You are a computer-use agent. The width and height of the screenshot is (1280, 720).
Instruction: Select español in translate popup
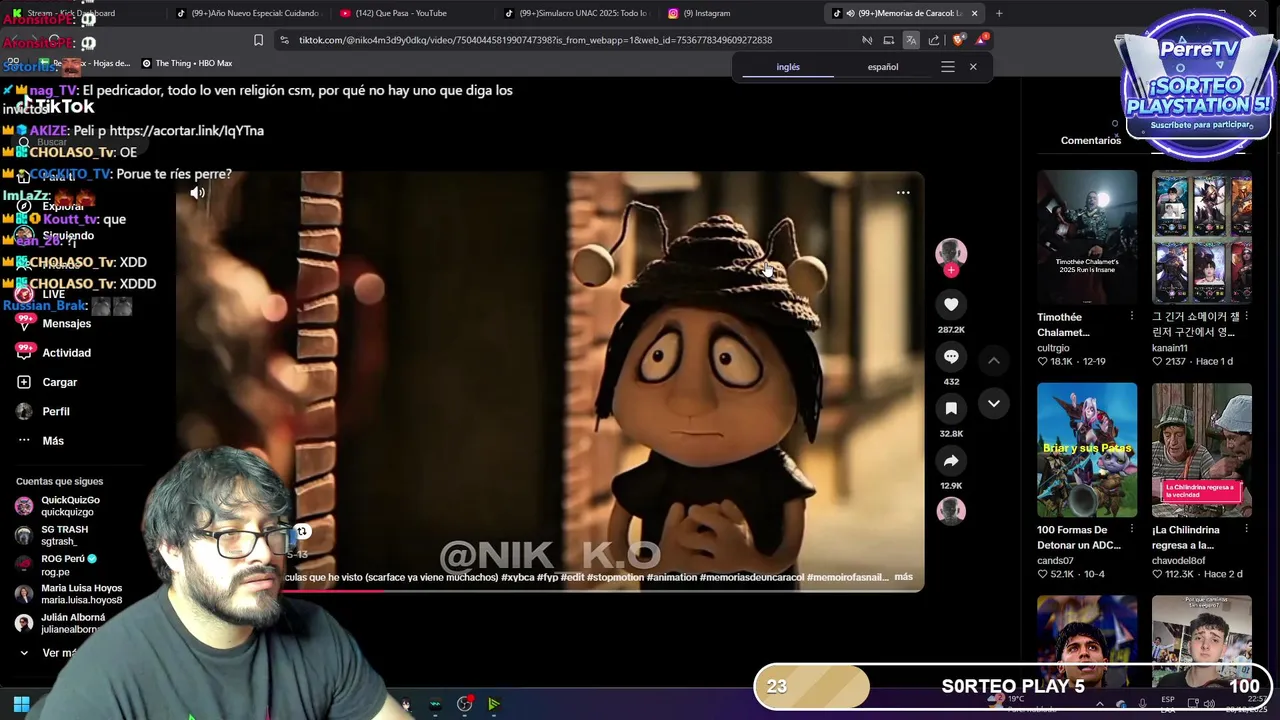(883, 67)
